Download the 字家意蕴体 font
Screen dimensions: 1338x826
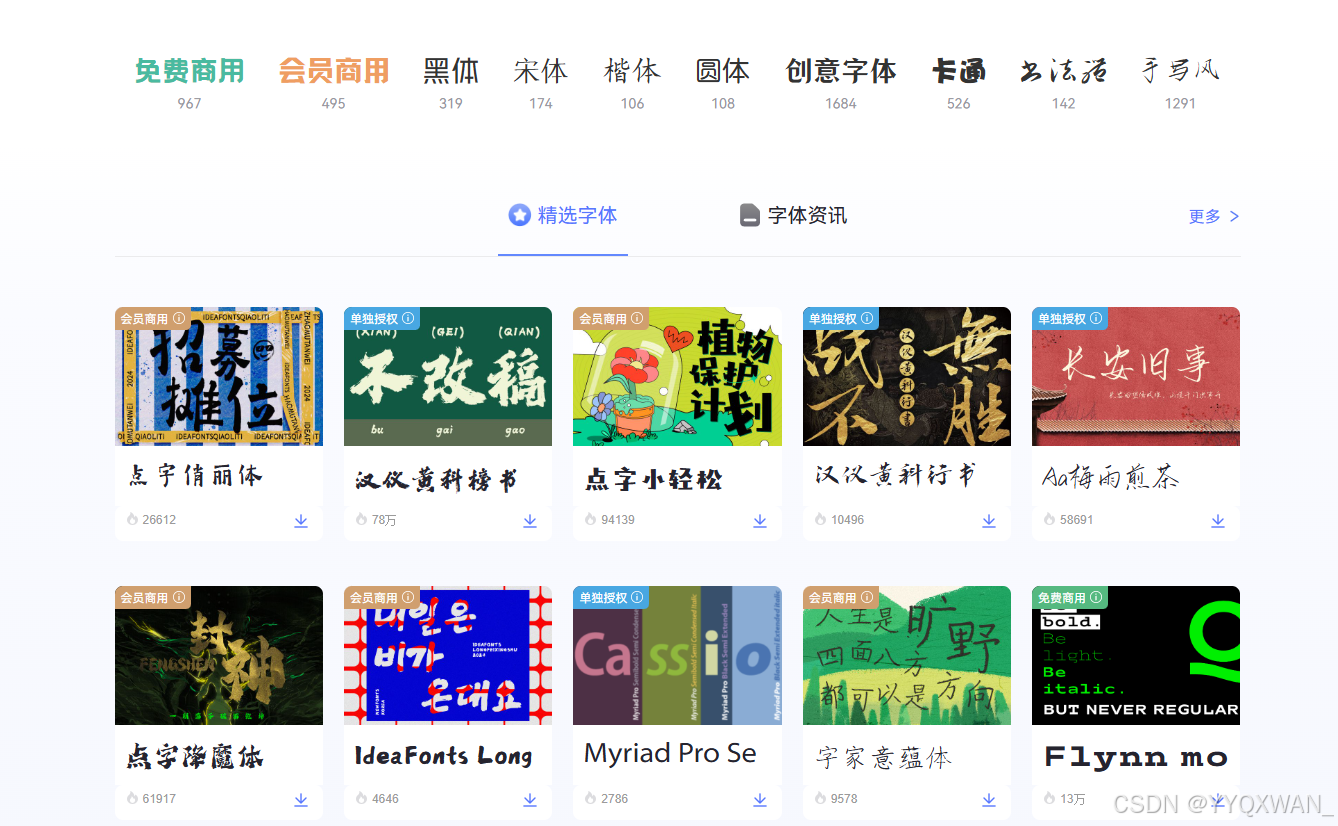(989, 800)
